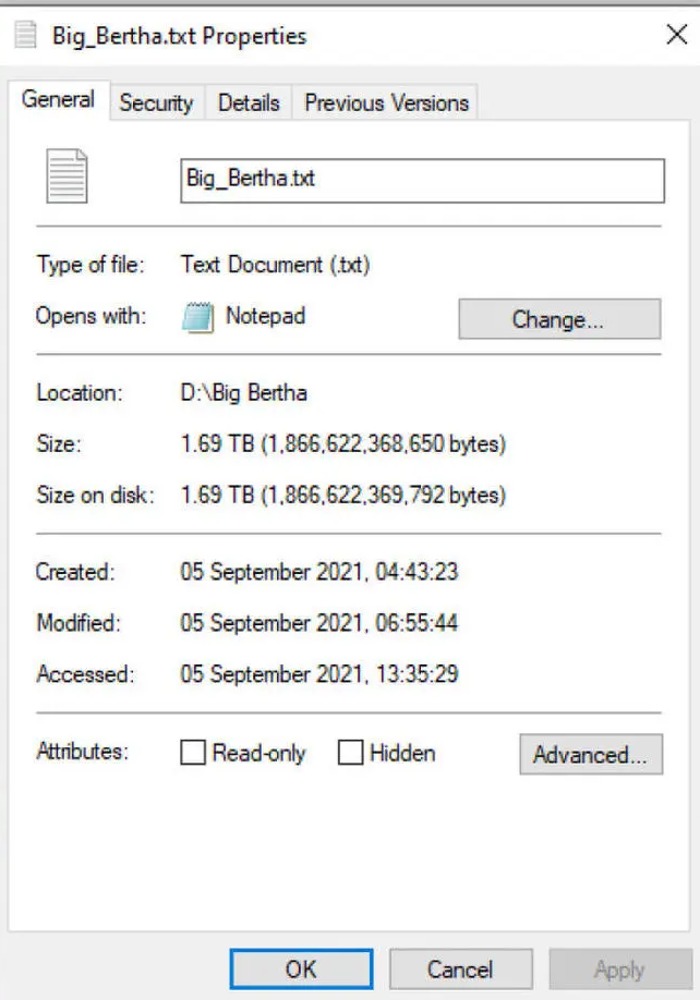Switch to the General tab

[x=58, y=100]
